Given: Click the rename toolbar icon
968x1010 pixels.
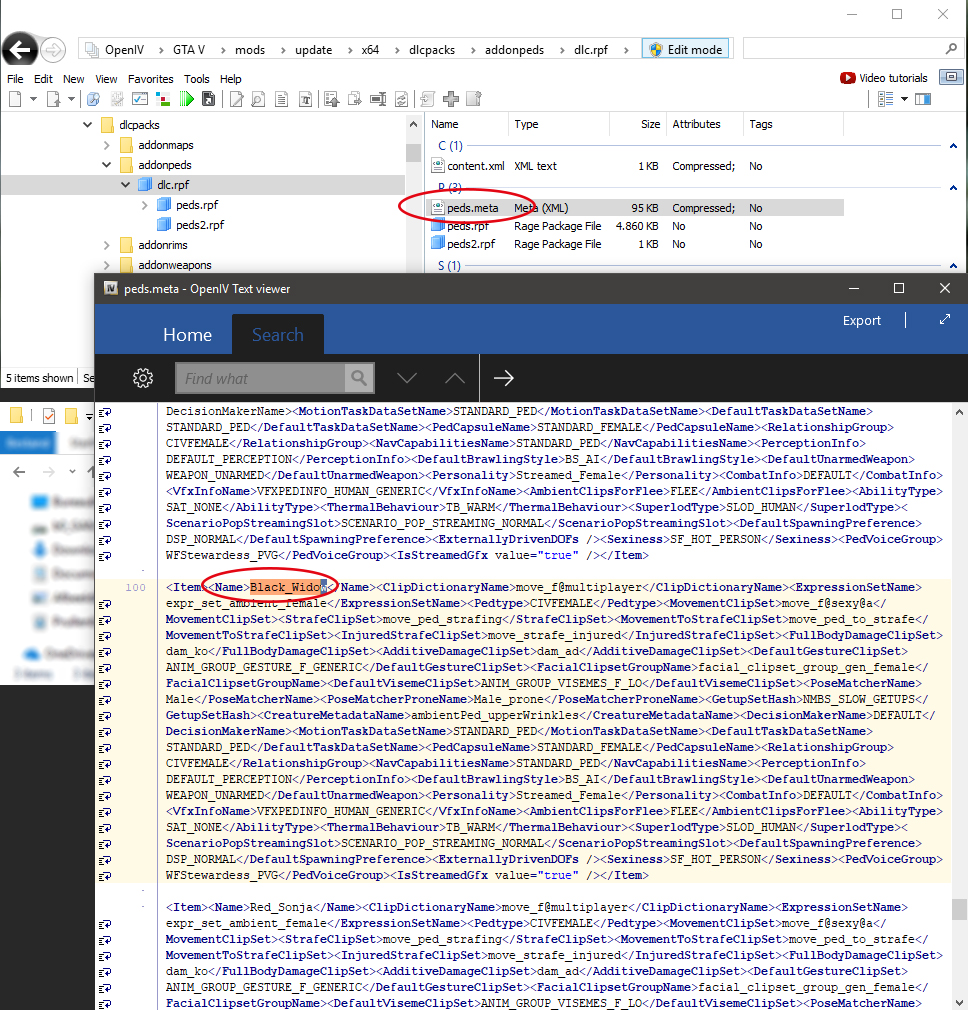Looking at the screenshot, I should coord(378,99).
